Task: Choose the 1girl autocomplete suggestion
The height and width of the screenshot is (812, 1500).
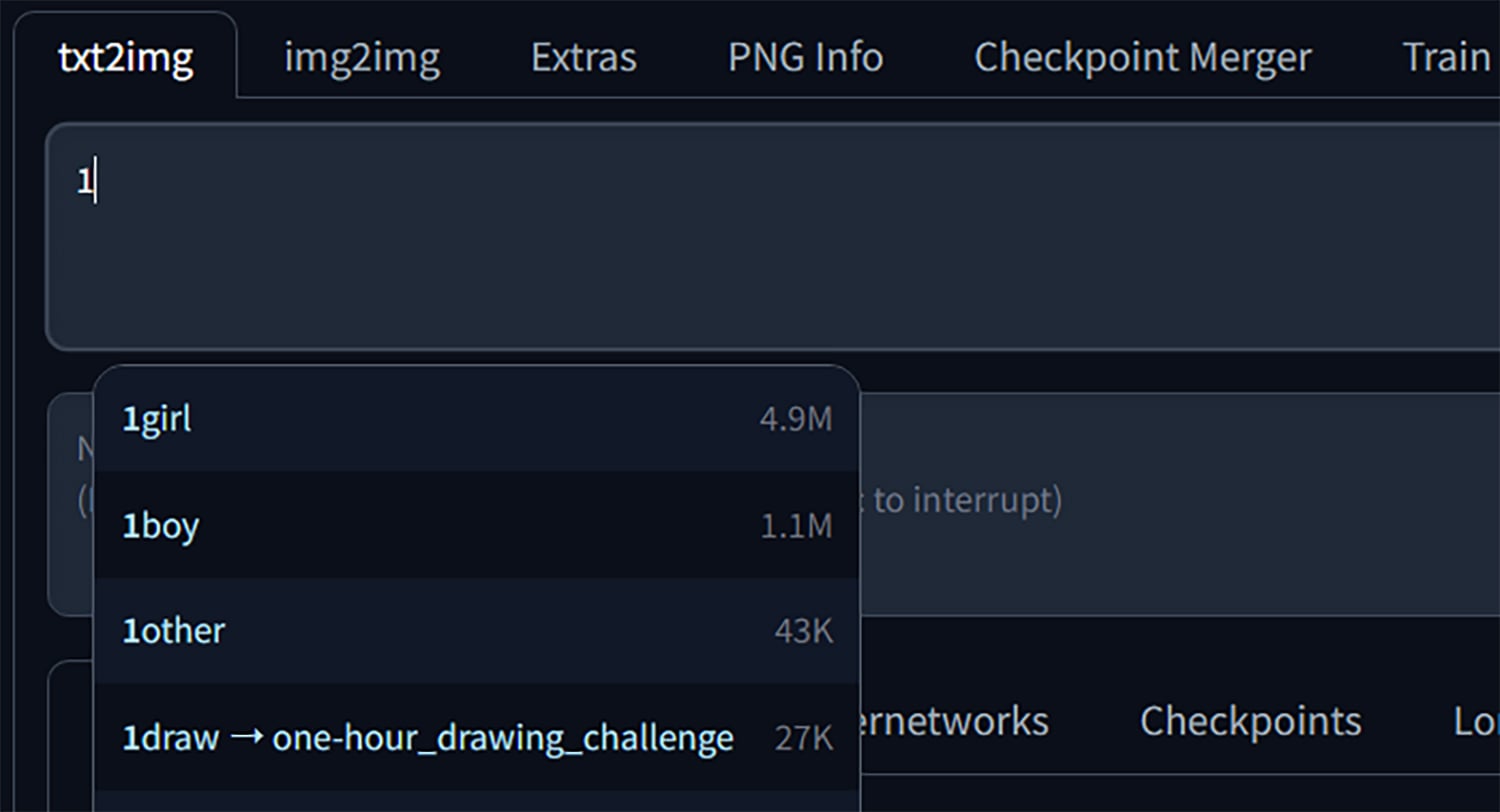Action: click(476, 418)
